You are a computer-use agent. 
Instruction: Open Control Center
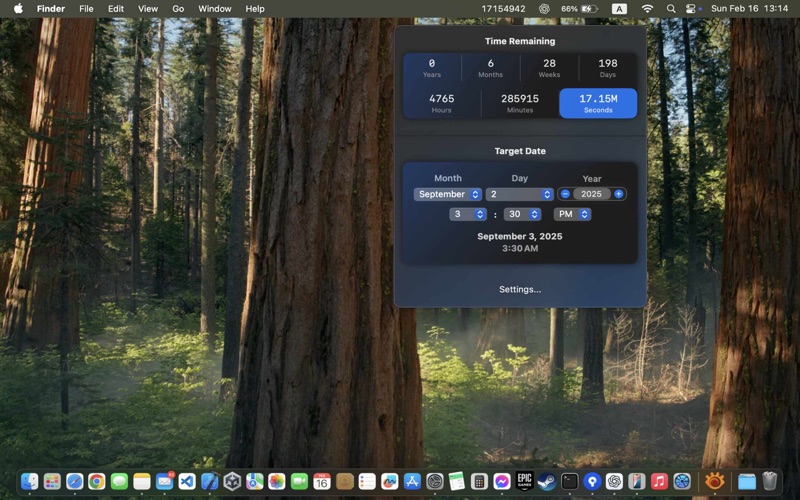pos(691,9)
